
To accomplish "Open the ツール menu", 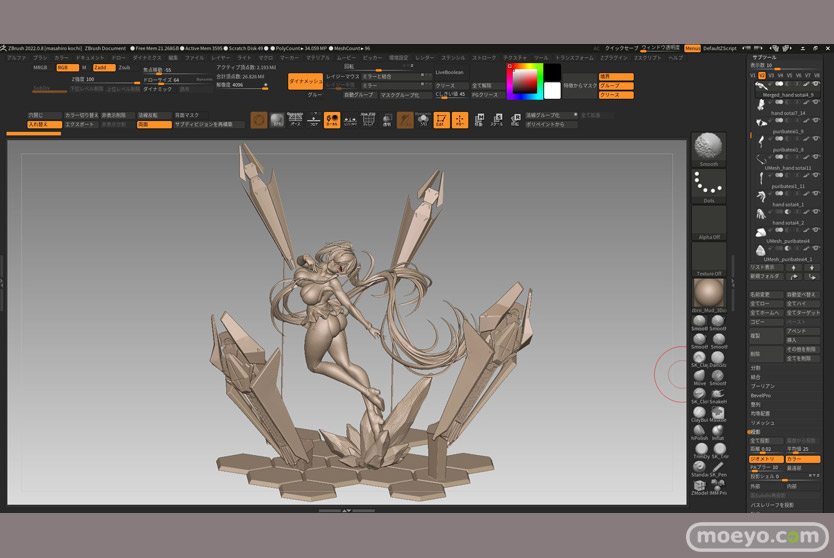I will coord(541,58).
